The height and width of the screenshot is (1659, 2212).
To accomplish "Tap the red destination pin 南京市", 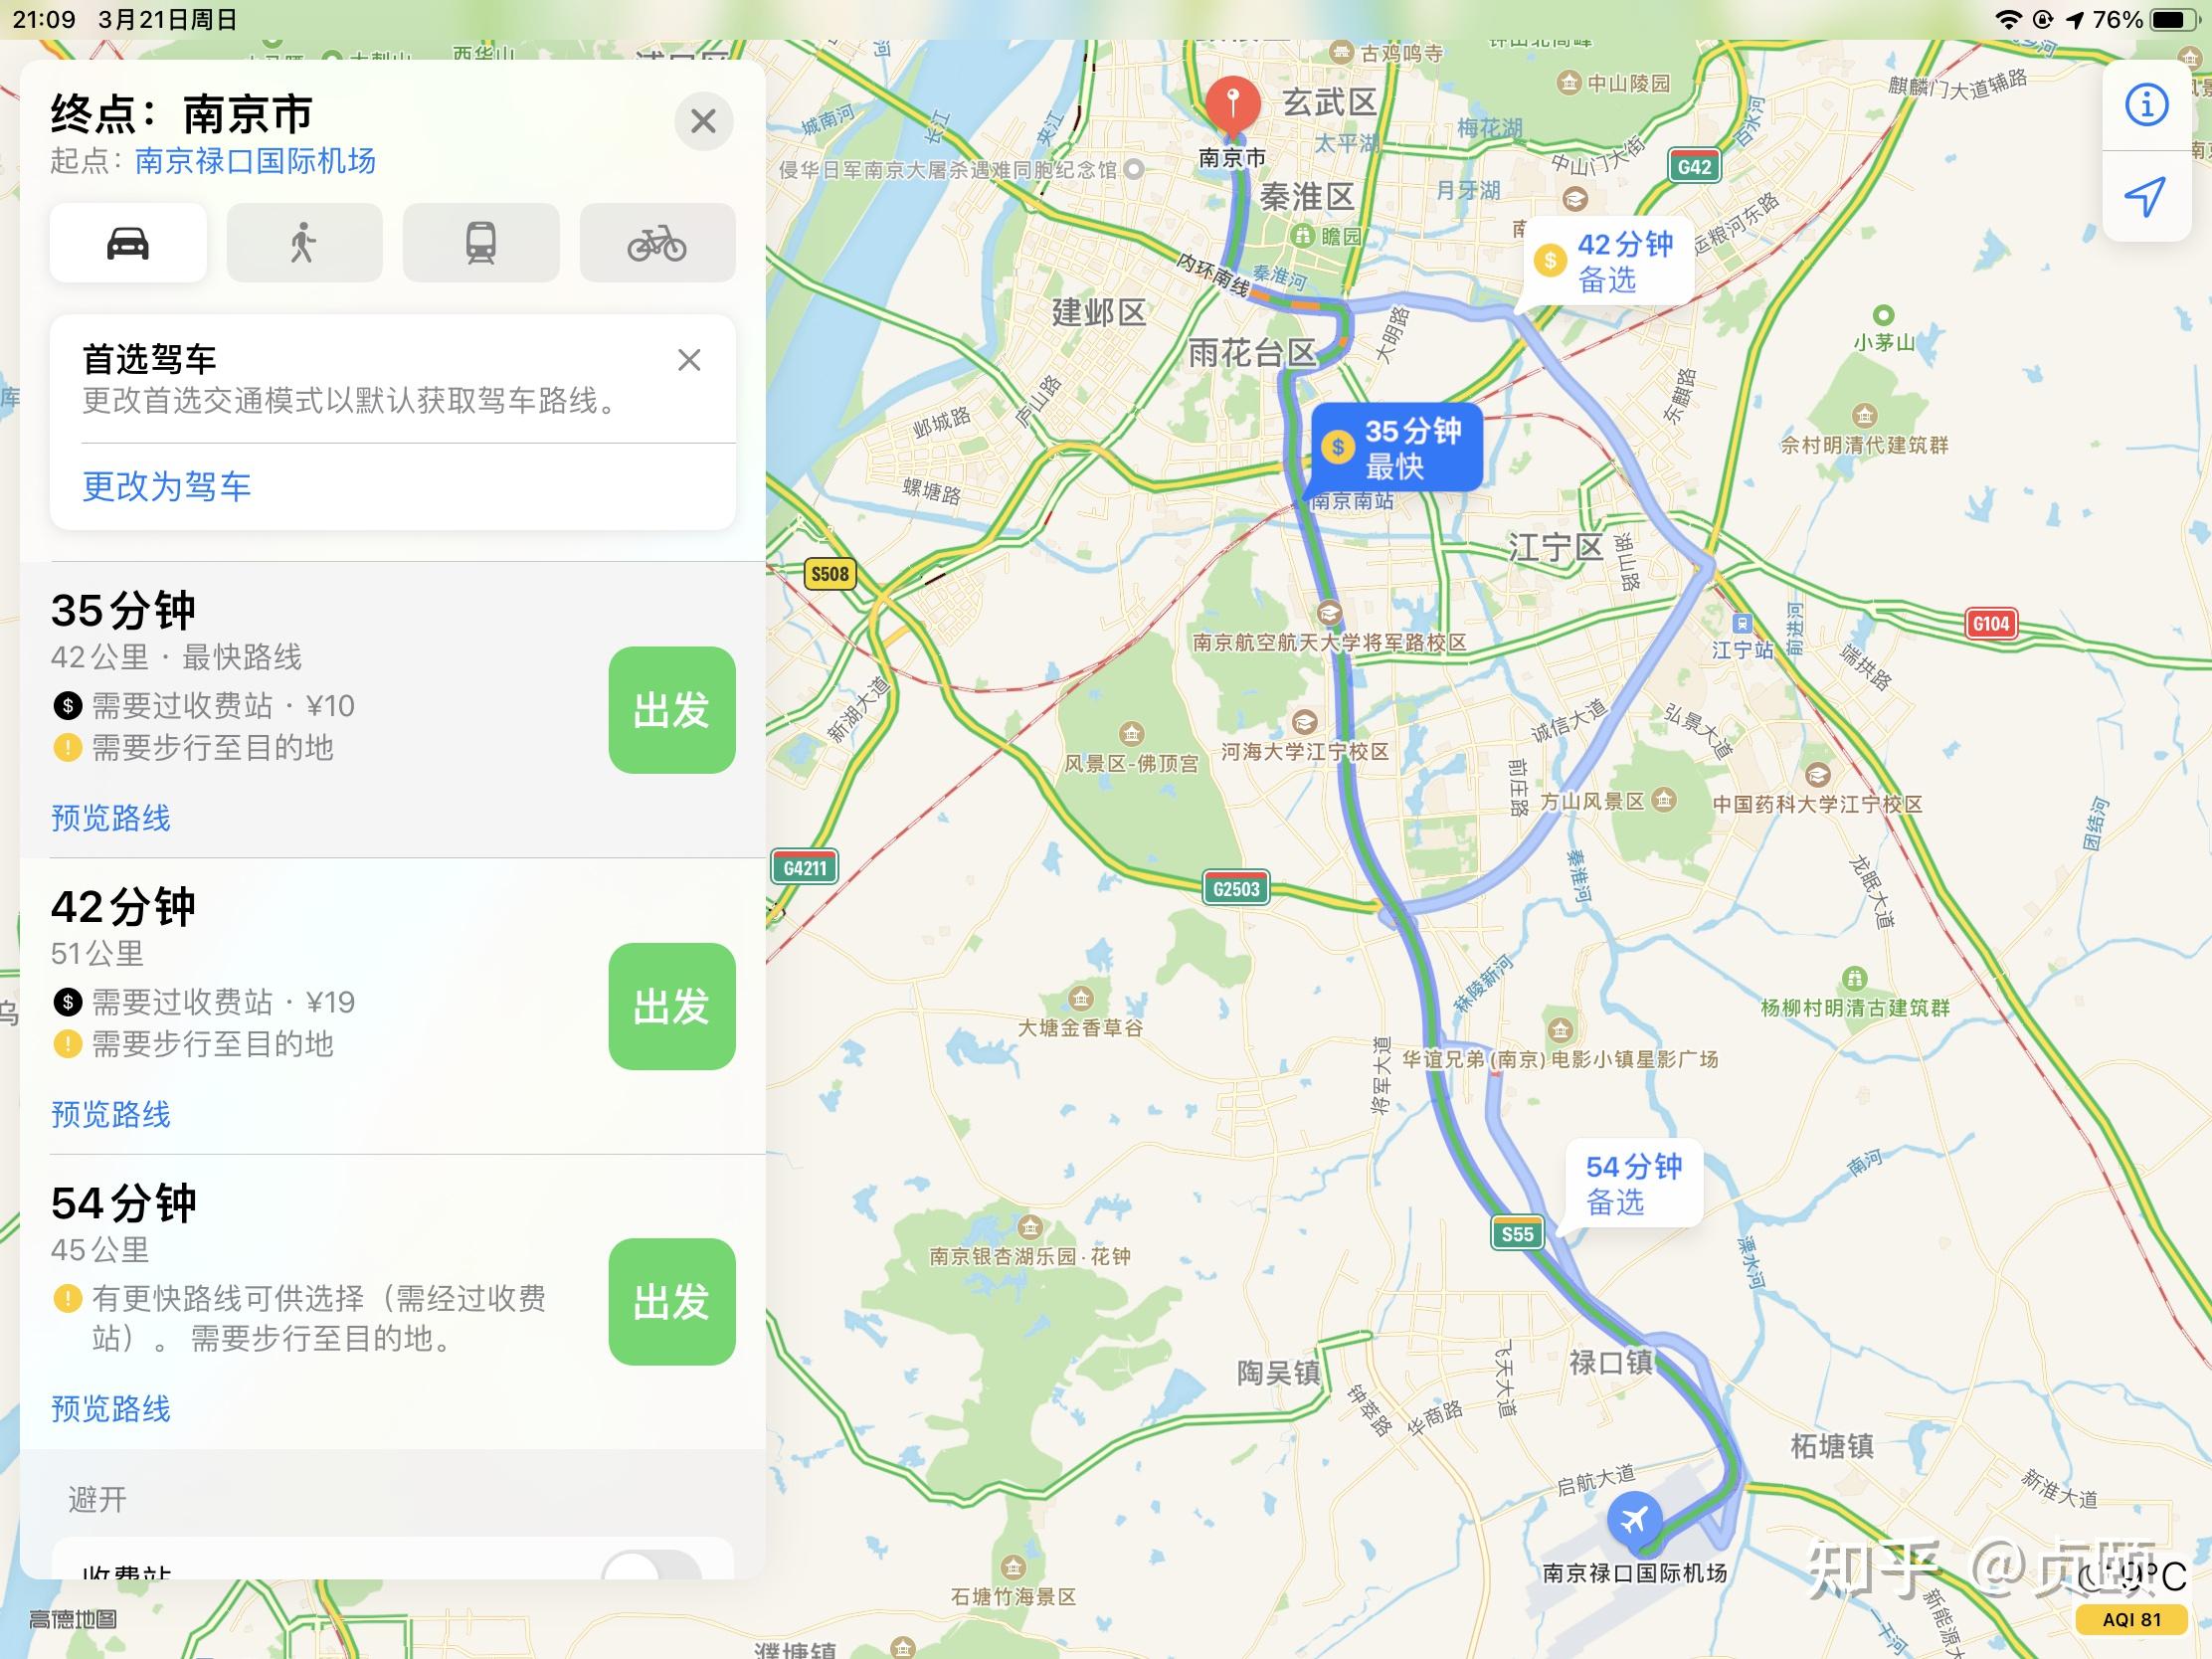I will tap(1232, 105).
